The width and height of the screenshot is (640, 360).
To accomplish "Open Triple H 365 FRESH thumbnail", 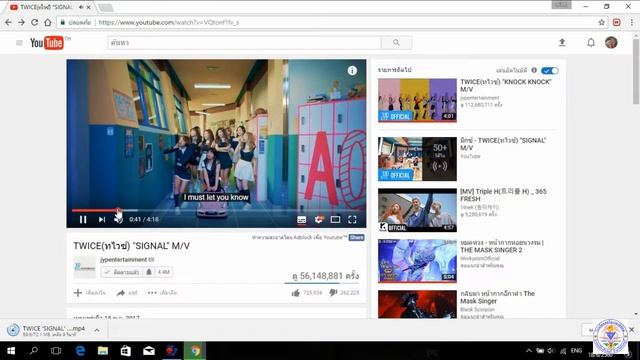I will coord(417,210).
